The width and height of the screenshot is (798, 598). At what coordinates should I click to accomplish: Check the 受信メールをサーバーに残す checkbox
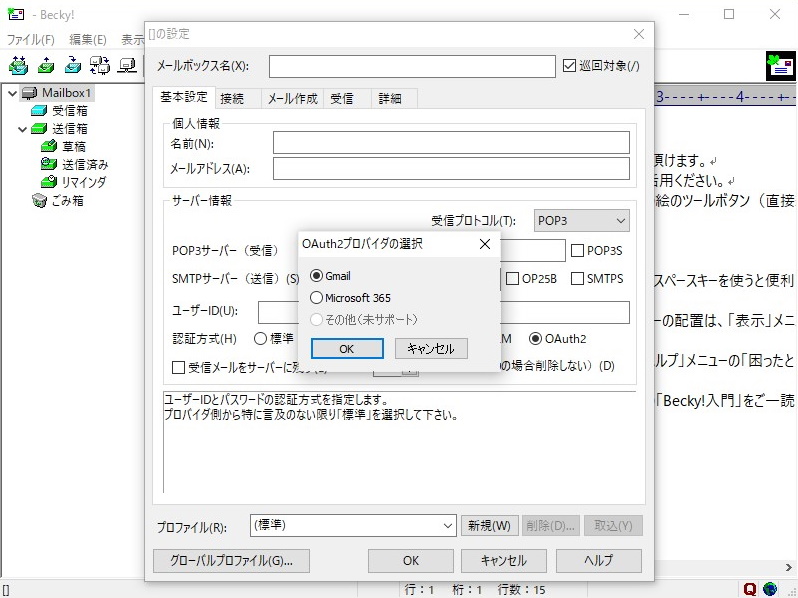click(x=178, y=367)
